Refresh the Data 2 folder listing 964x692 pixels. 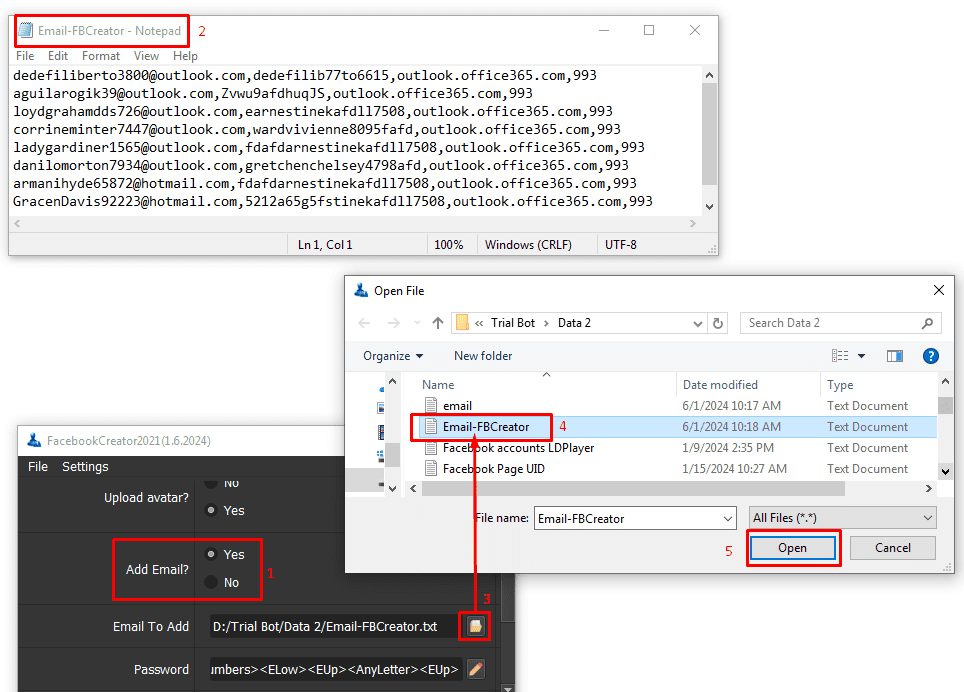tap(717, 323)
